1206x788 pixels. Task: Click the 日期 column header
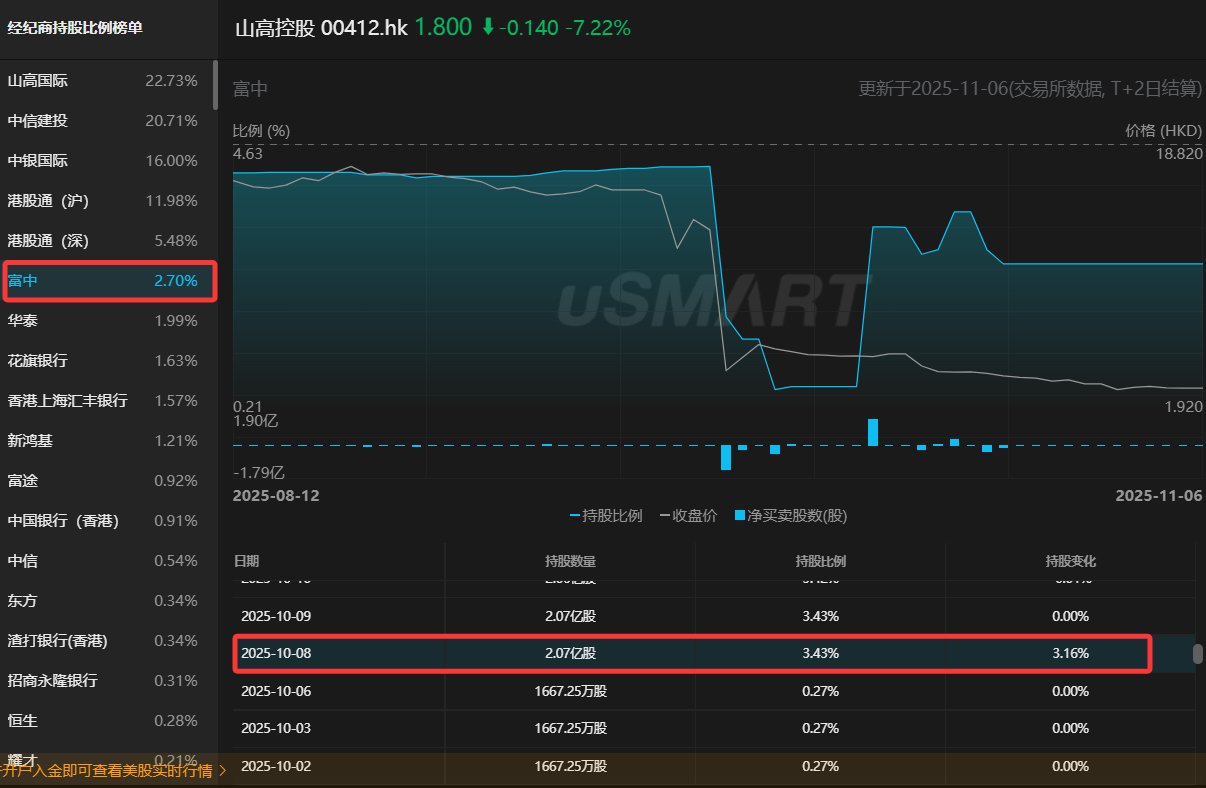point(246,562)
